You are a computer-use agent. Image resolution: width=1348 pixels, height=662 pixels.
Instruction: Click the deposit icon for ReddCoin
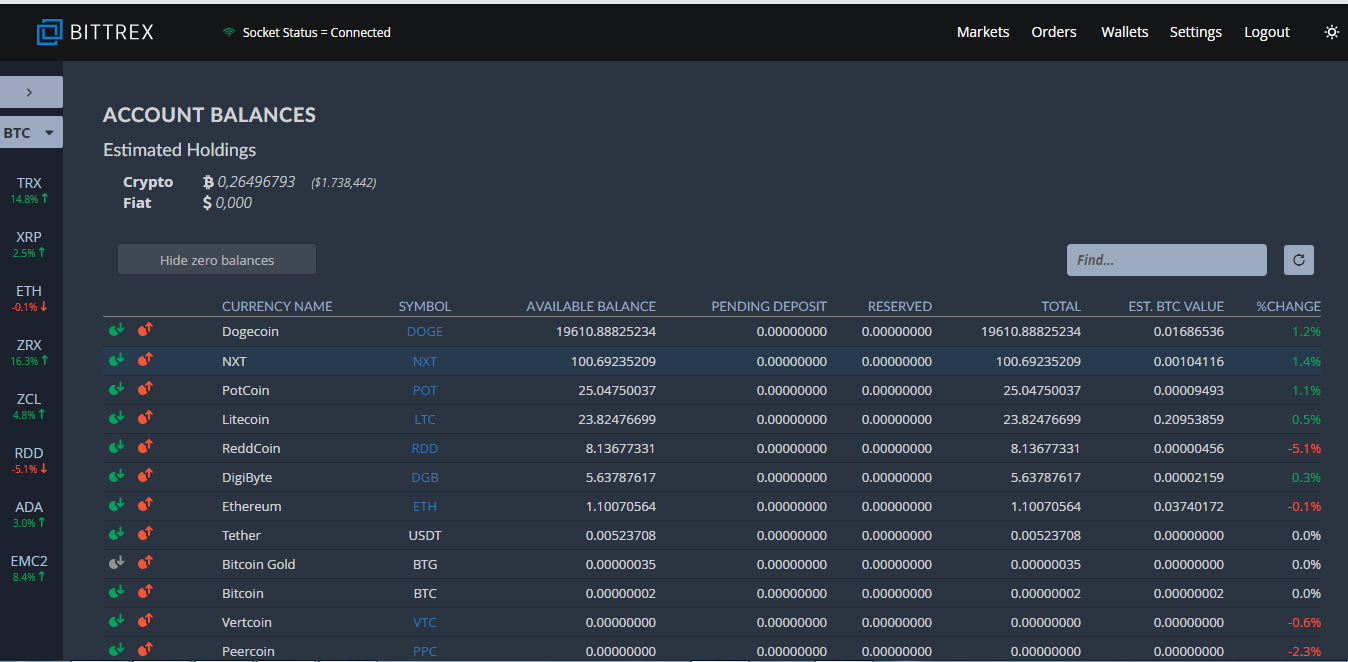(x=117, y=446)
